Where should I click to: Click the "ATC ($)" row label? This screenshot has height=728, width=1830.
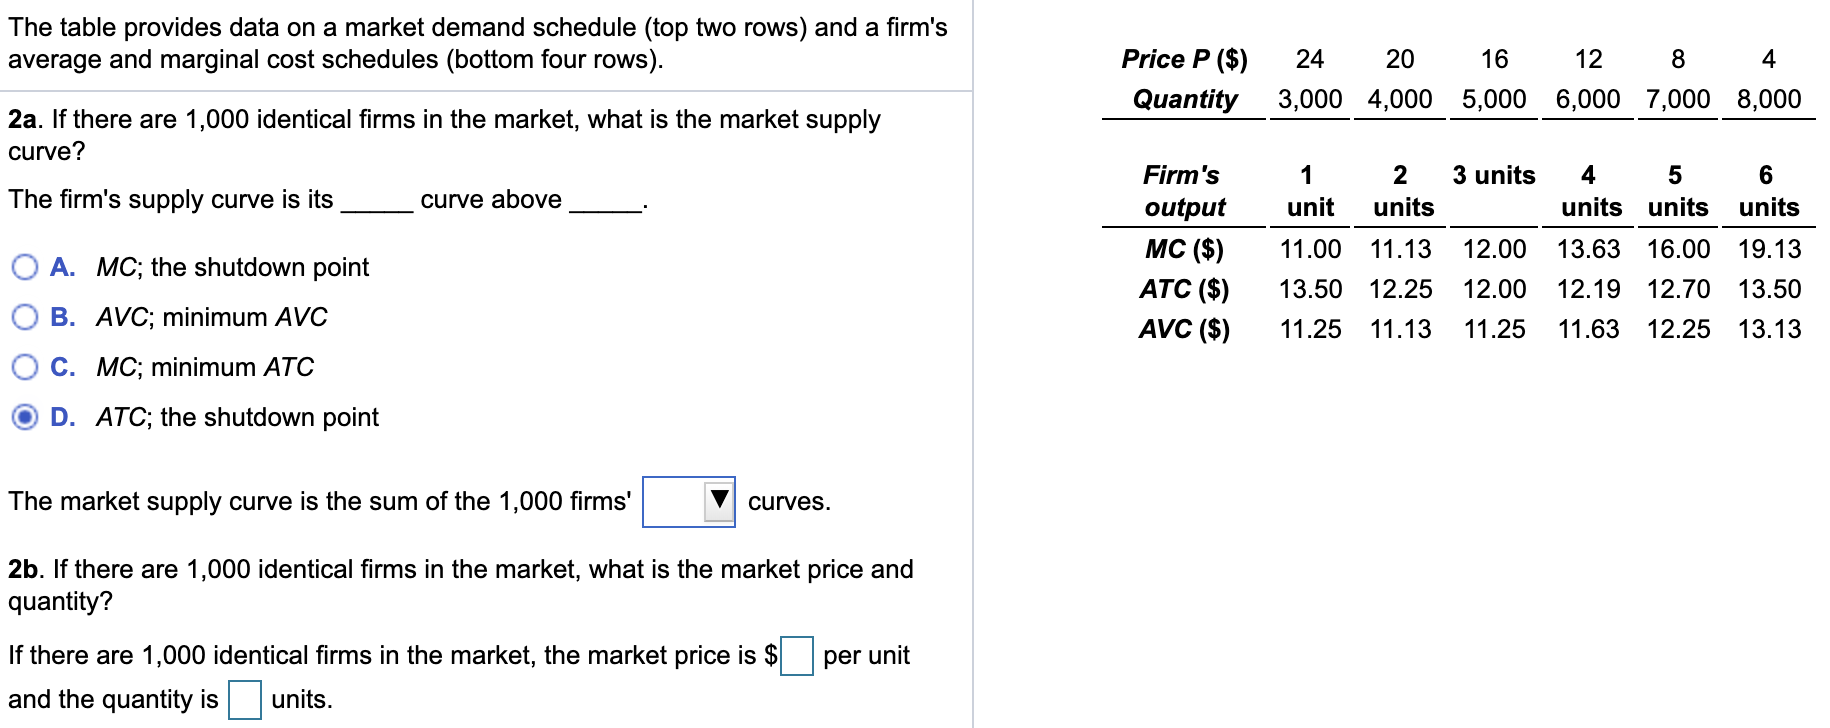pyautogui.click(x=1184, y=289)
